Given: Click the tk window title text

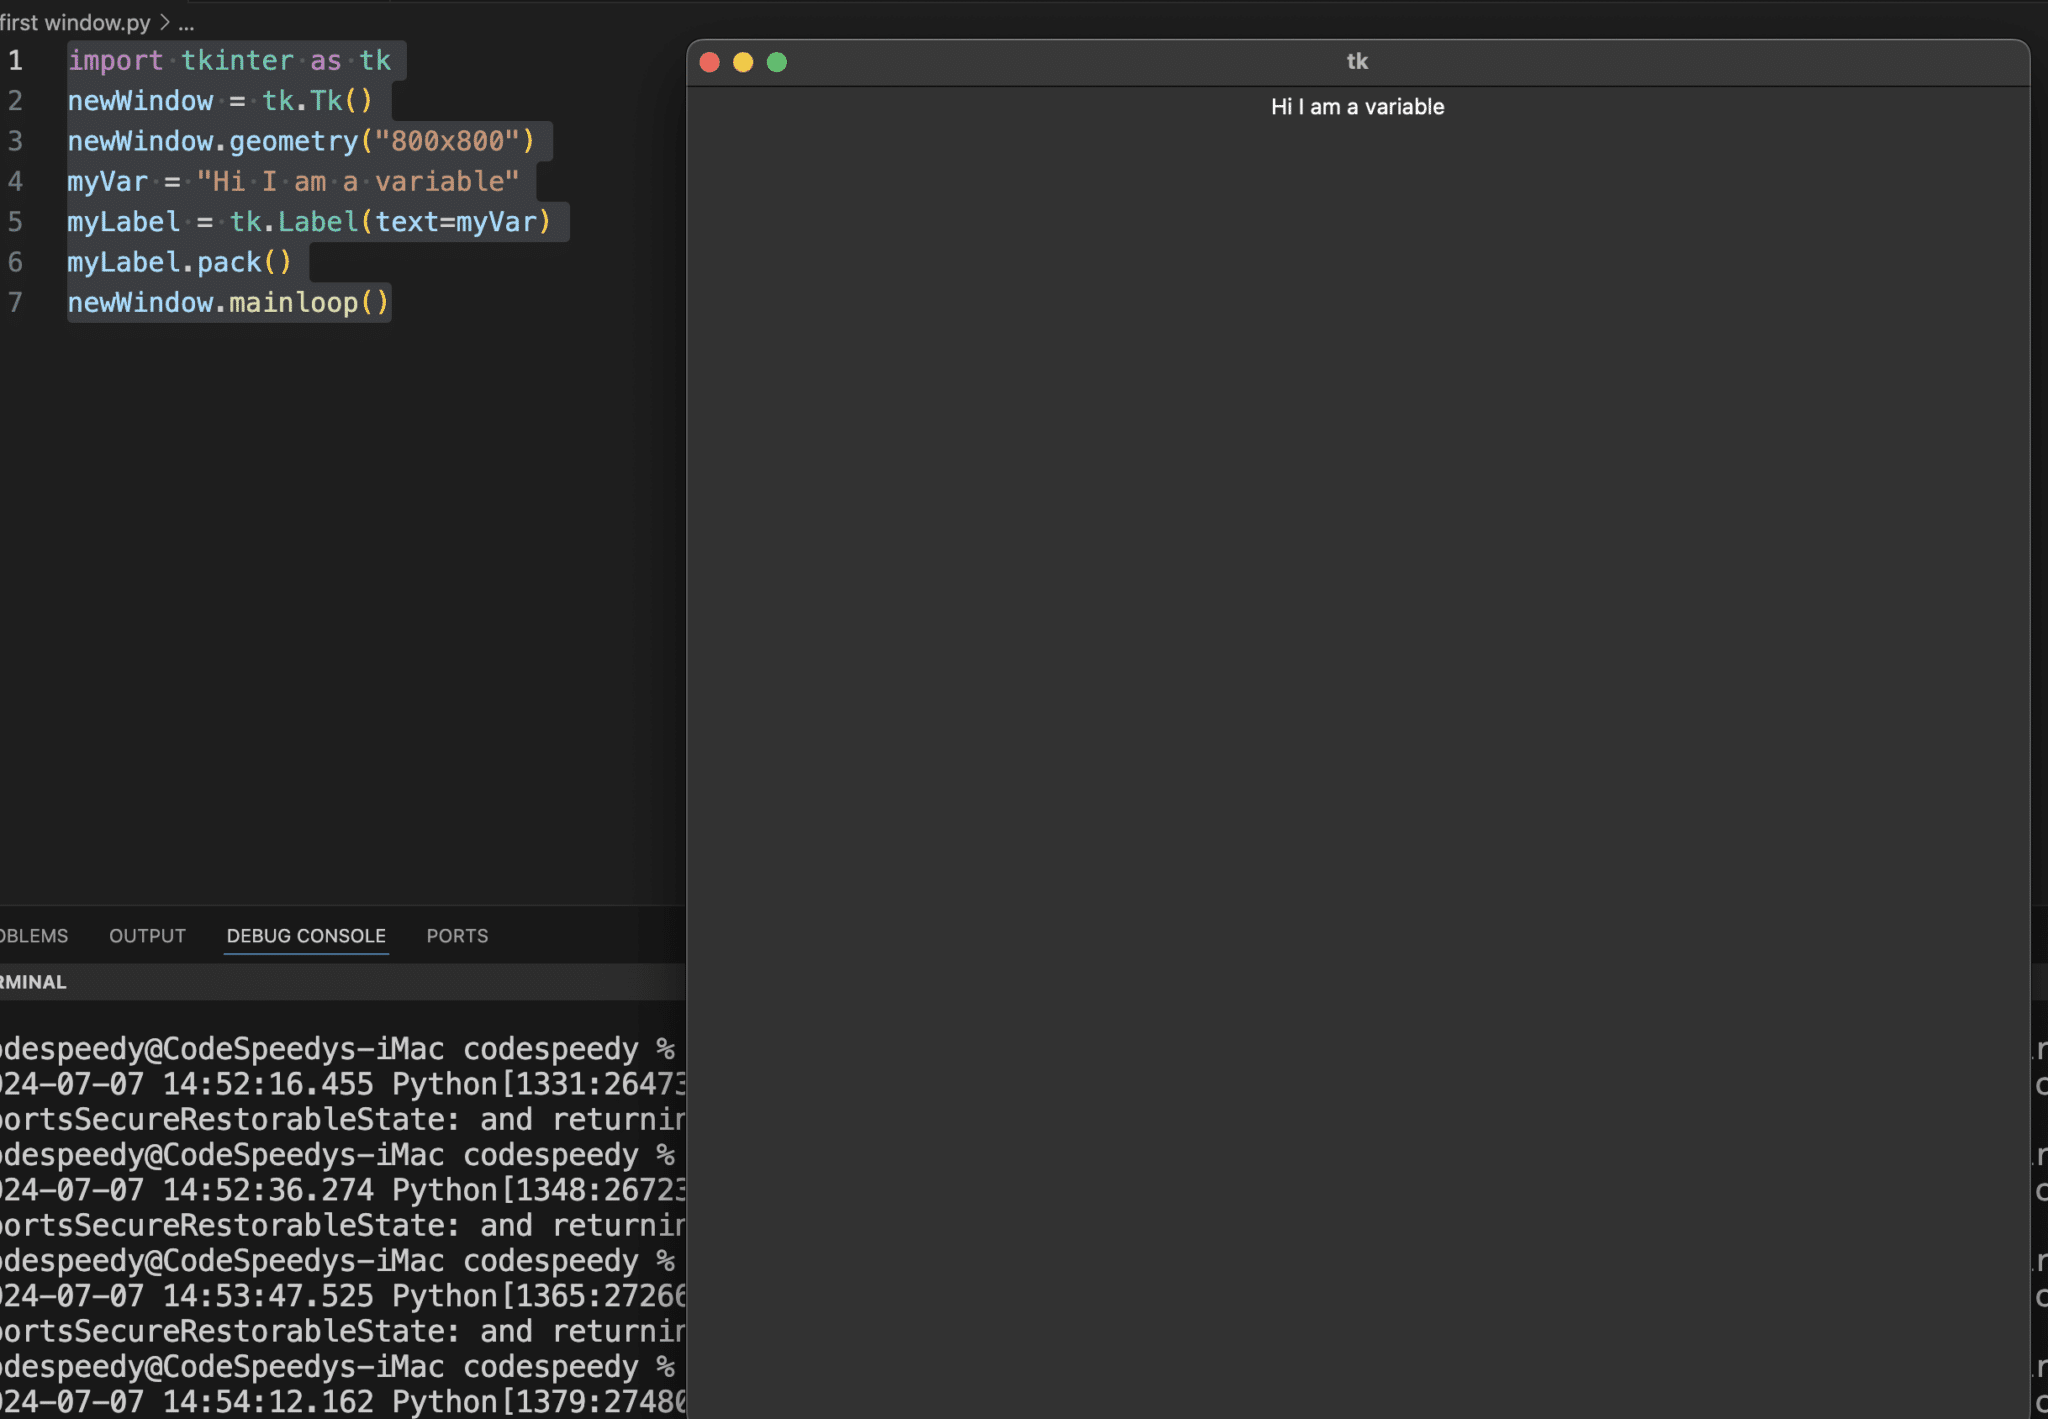Looking at the screenshot, I should (1356, 61).
